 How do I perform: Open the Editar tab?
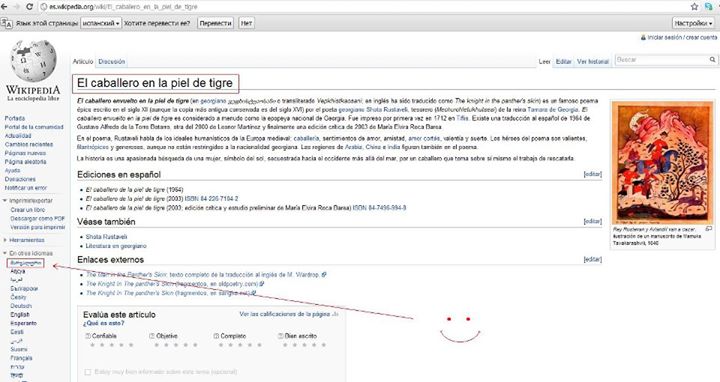click(563, 62)
